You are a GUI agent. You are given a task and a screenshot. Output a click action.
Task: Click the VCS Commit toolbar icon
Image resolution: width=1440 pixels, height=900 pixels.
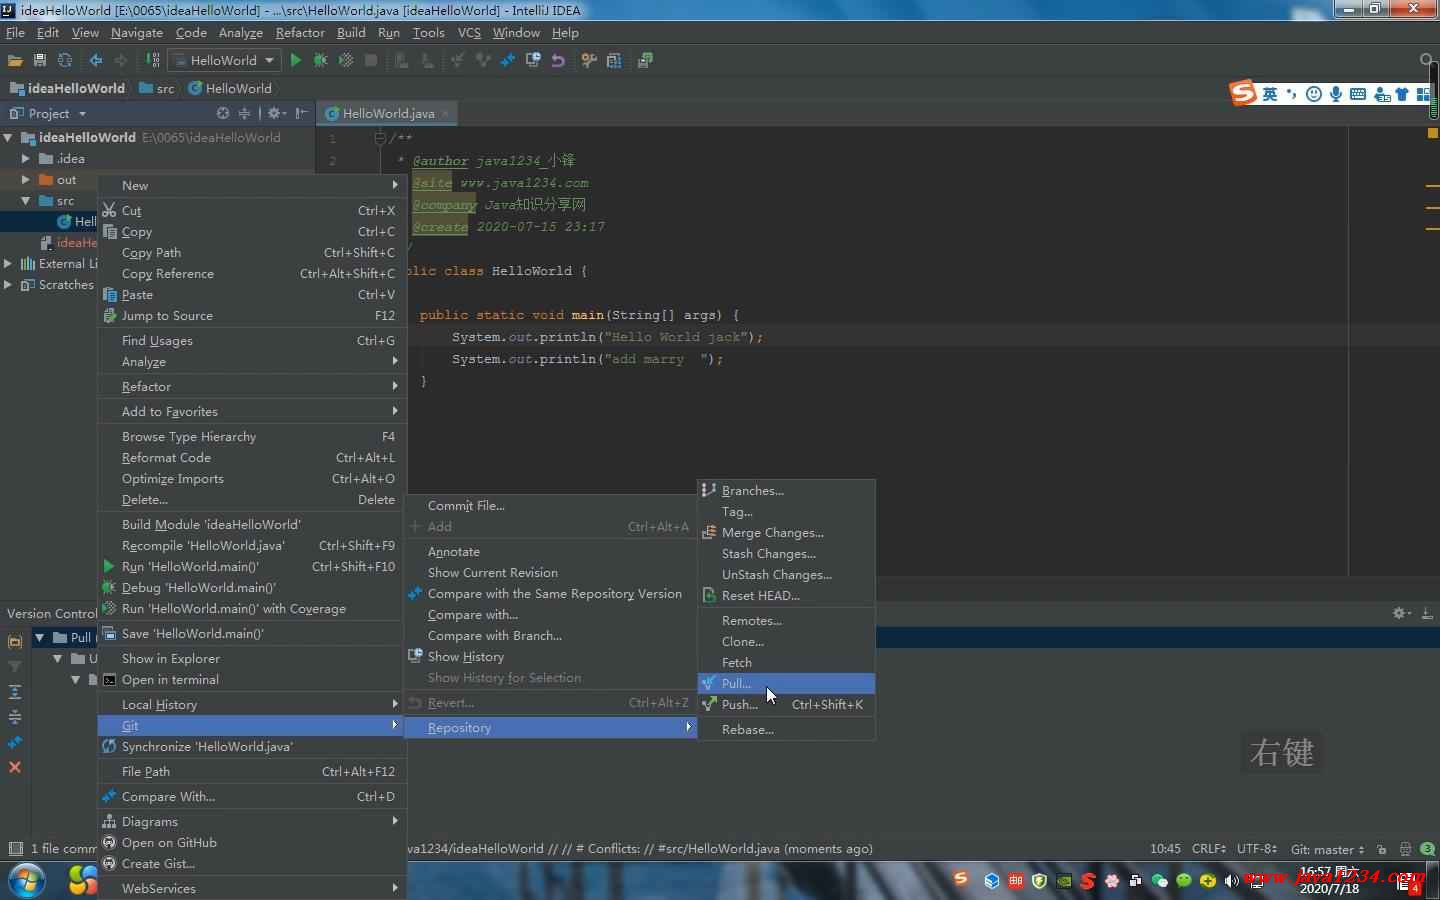pos(483,60)
